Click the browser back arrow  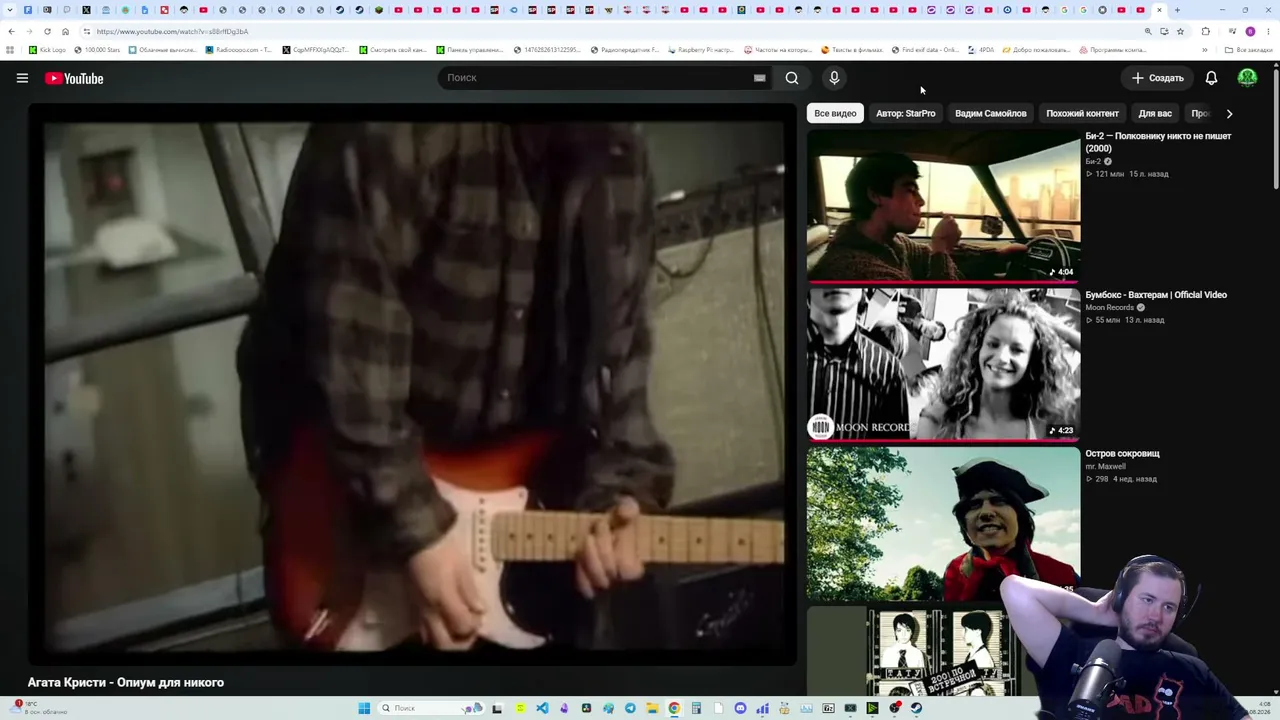click(x=11, y=31)
